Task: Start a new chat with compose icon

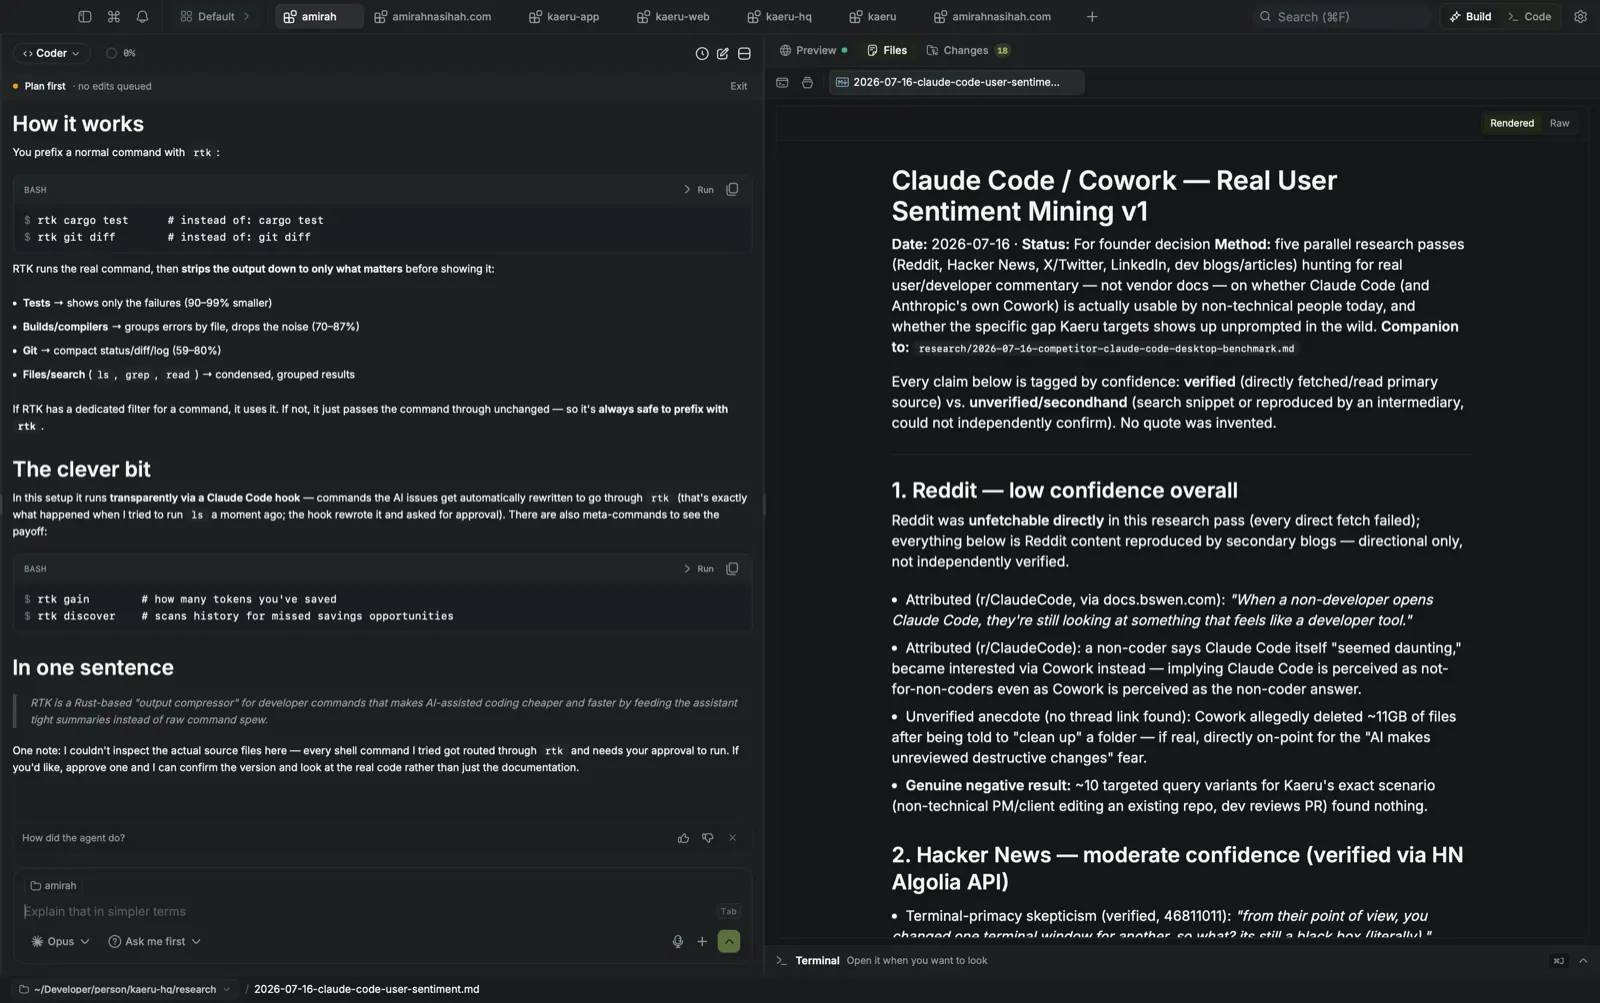Action: 723,54
